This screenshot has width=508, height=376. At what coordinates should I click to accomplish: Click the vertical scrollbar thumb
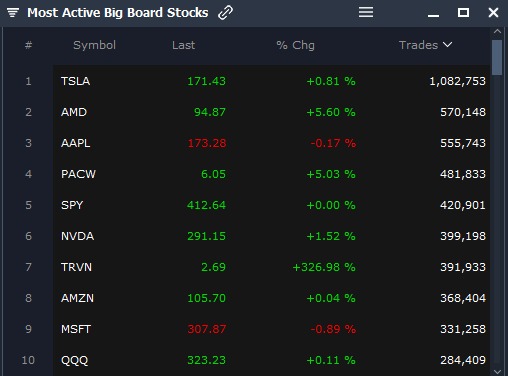click(x=497, y=57)
